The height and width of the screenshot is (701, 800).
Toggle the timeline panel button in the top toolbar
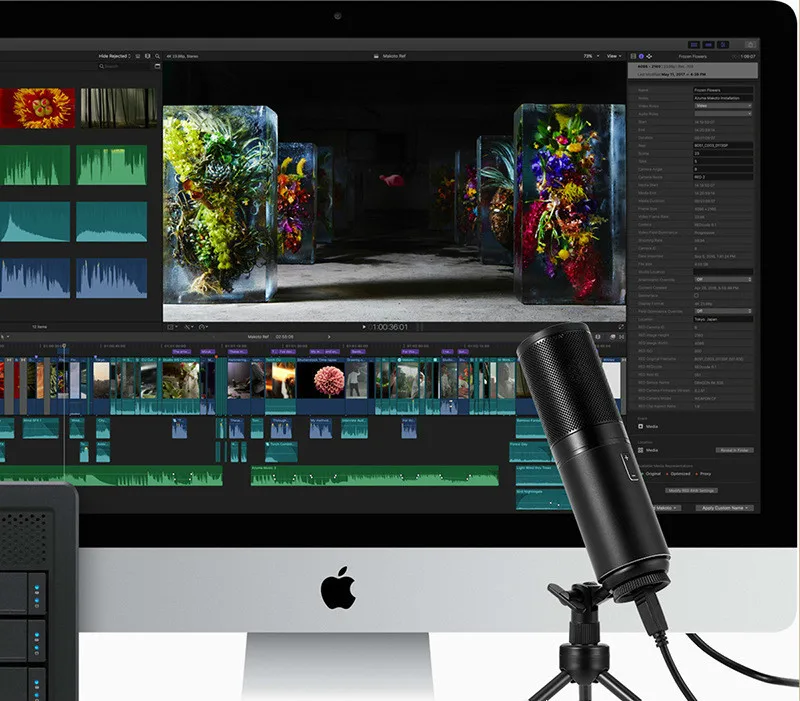coord(708,45)
